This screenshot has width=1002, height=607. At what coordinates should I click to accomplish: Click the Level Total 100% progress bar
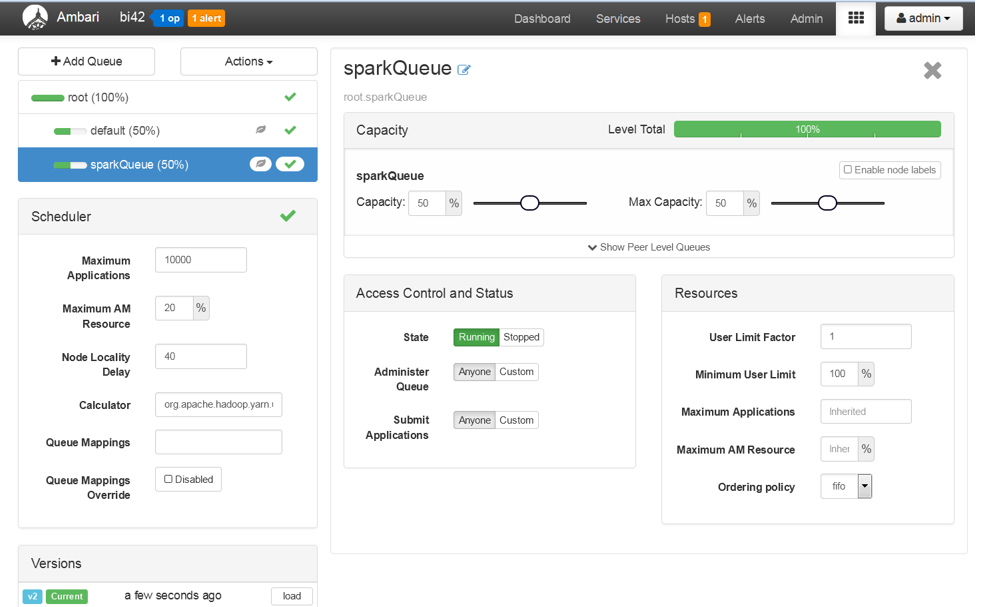coord(807,129)
